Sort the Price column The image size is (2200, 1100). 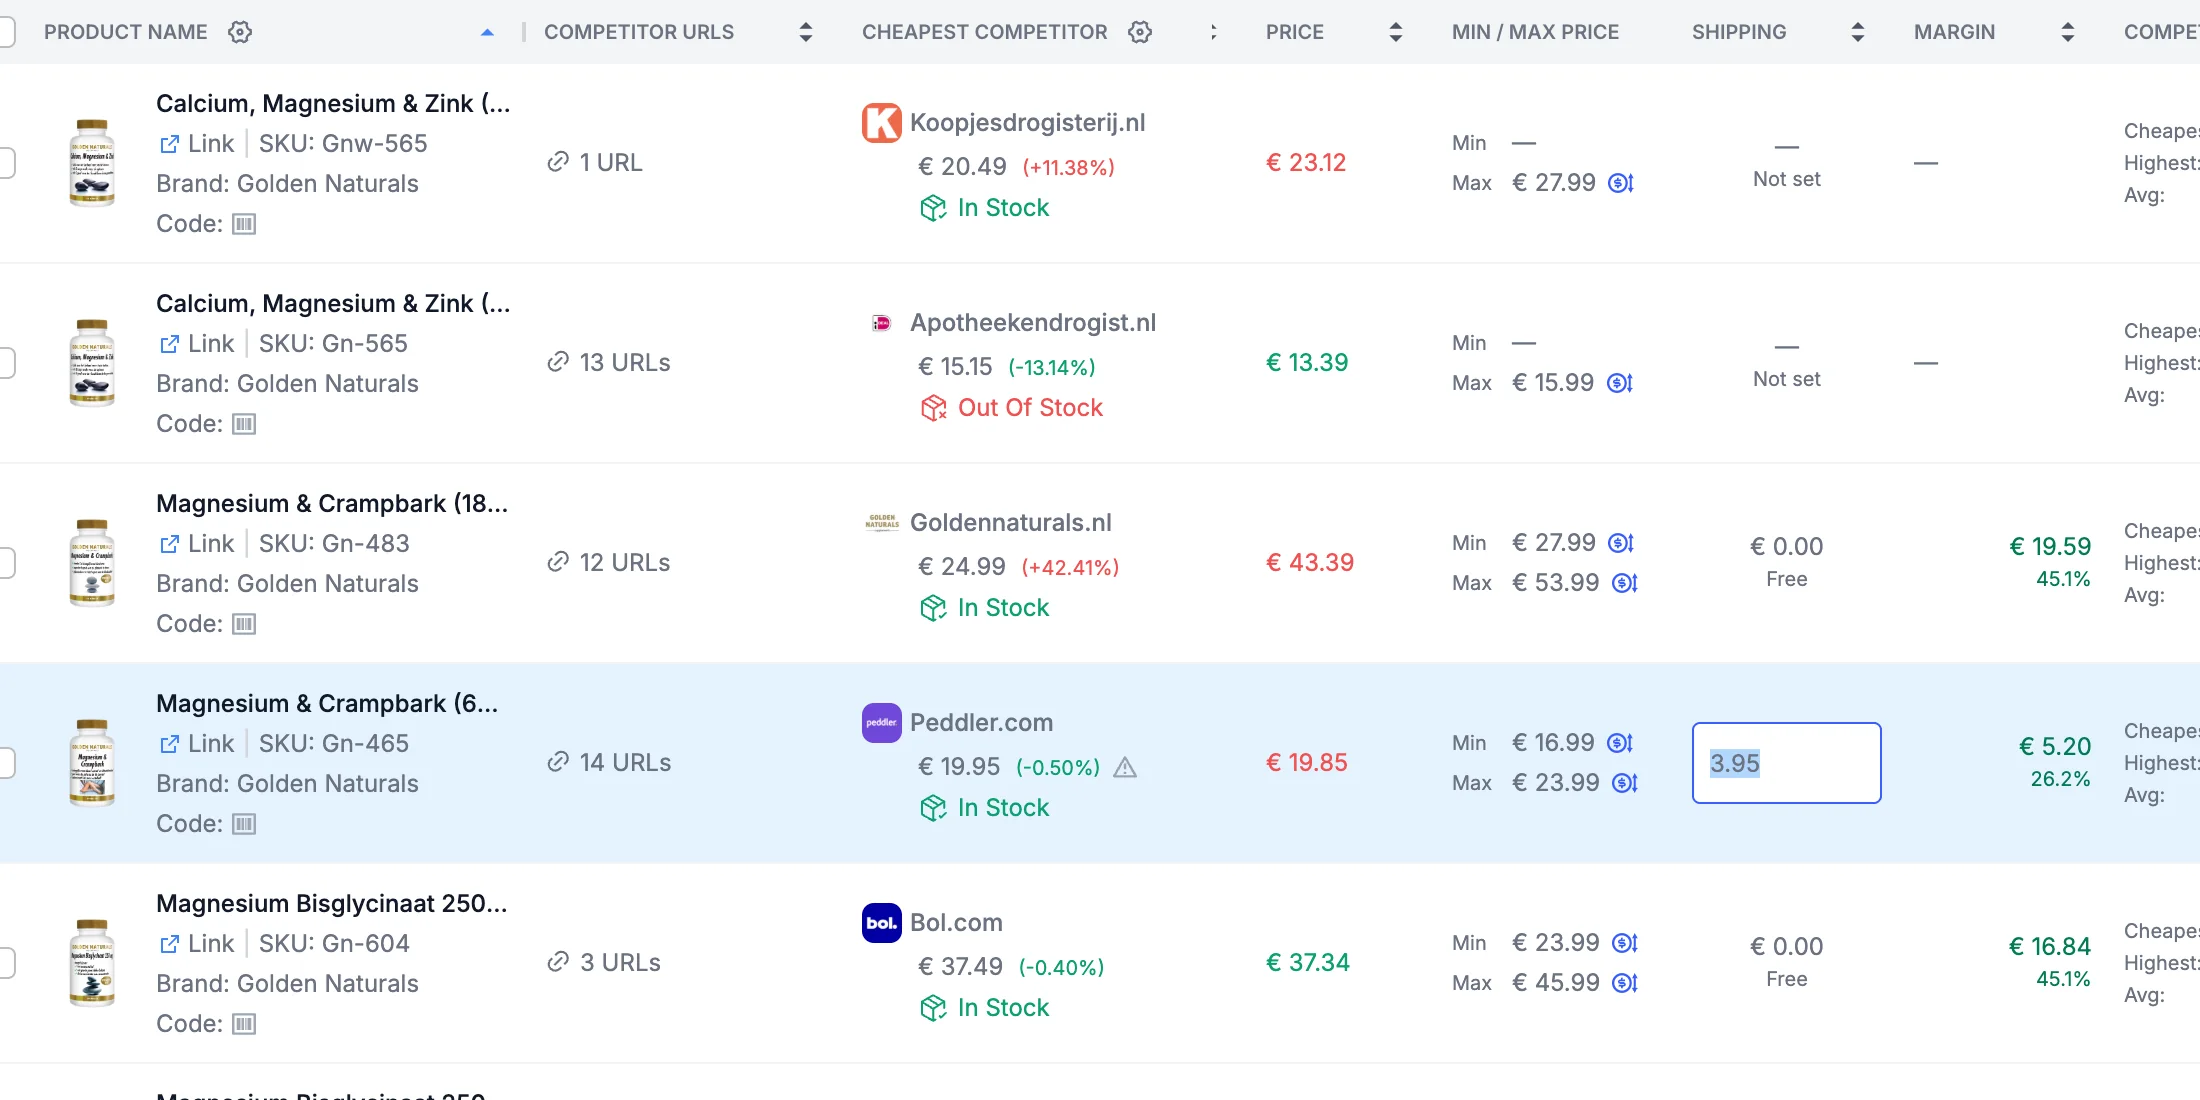pos(1395,32)
